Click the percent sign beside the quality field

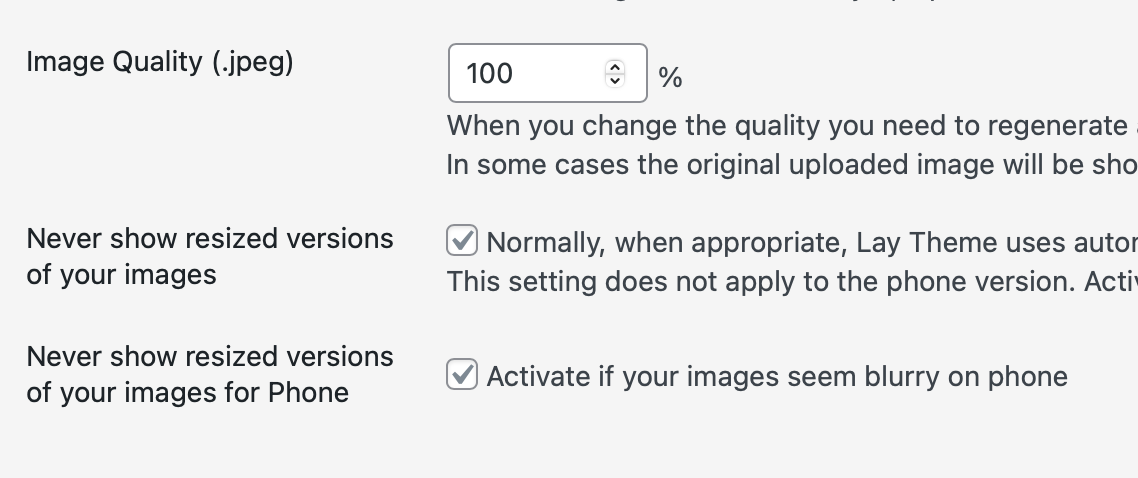click(x=670, y=77)
